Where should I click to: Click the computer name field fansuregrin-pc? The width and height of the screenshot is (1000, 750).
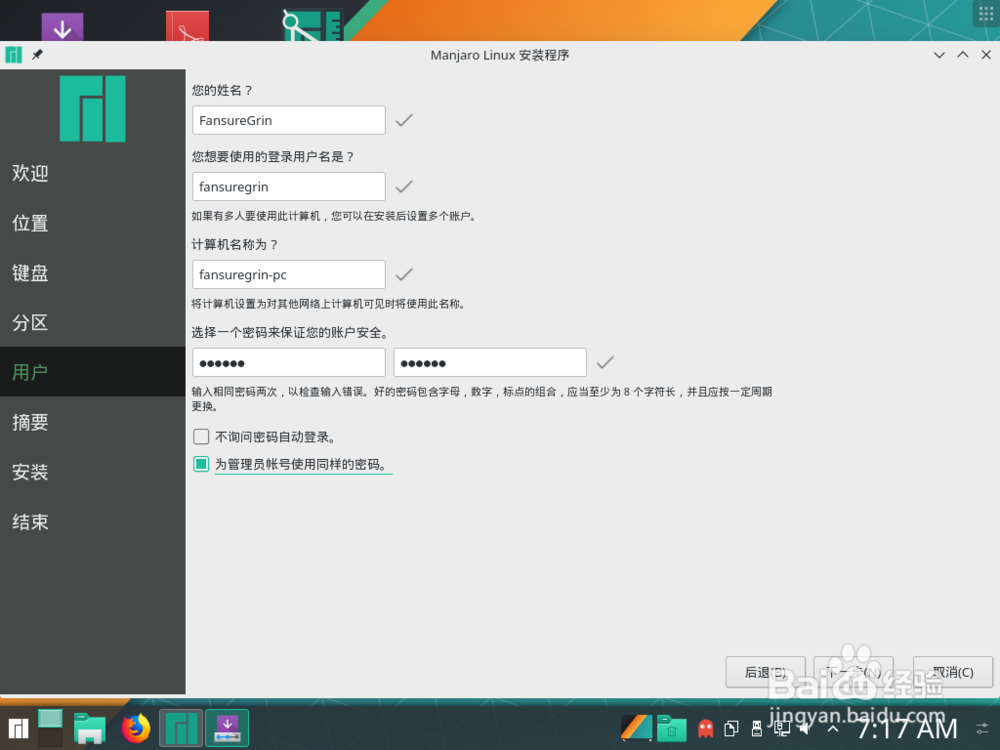click(289, 274)
